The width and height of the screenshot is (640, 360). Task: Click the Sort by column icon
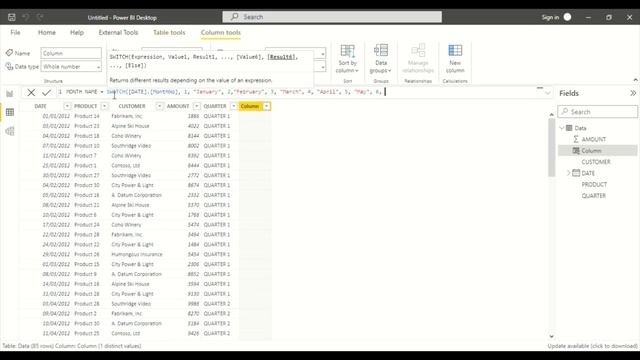[348, 51]
